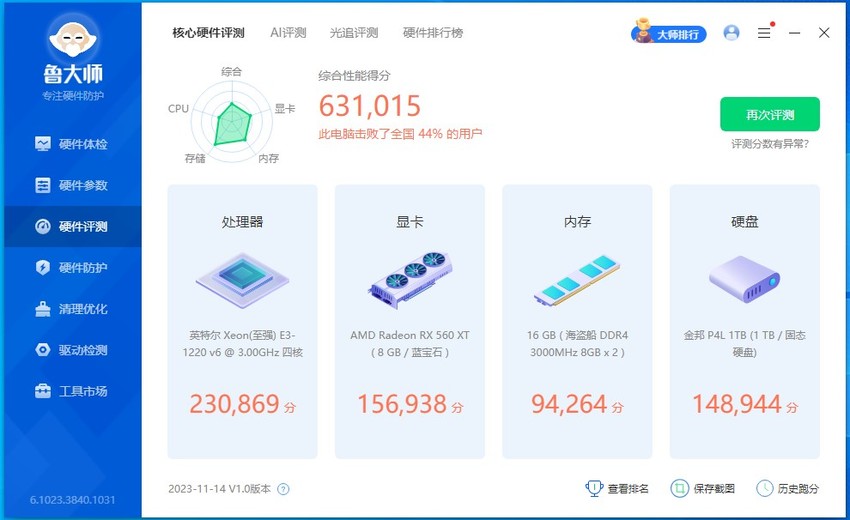Switch to the 核心硬件评测 tab
850x520 pixels.
(x=208, y=33)
